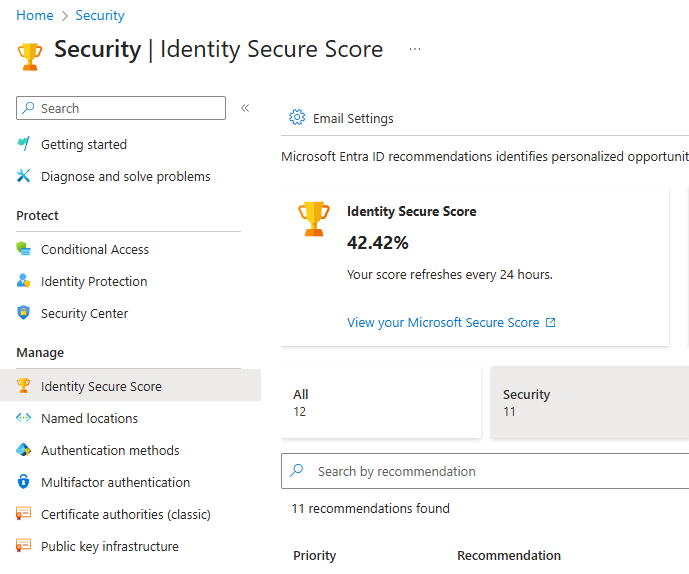Screen dimensions: 689x574
Task: Click the Authentication methods icon
Action: [24, 450]
